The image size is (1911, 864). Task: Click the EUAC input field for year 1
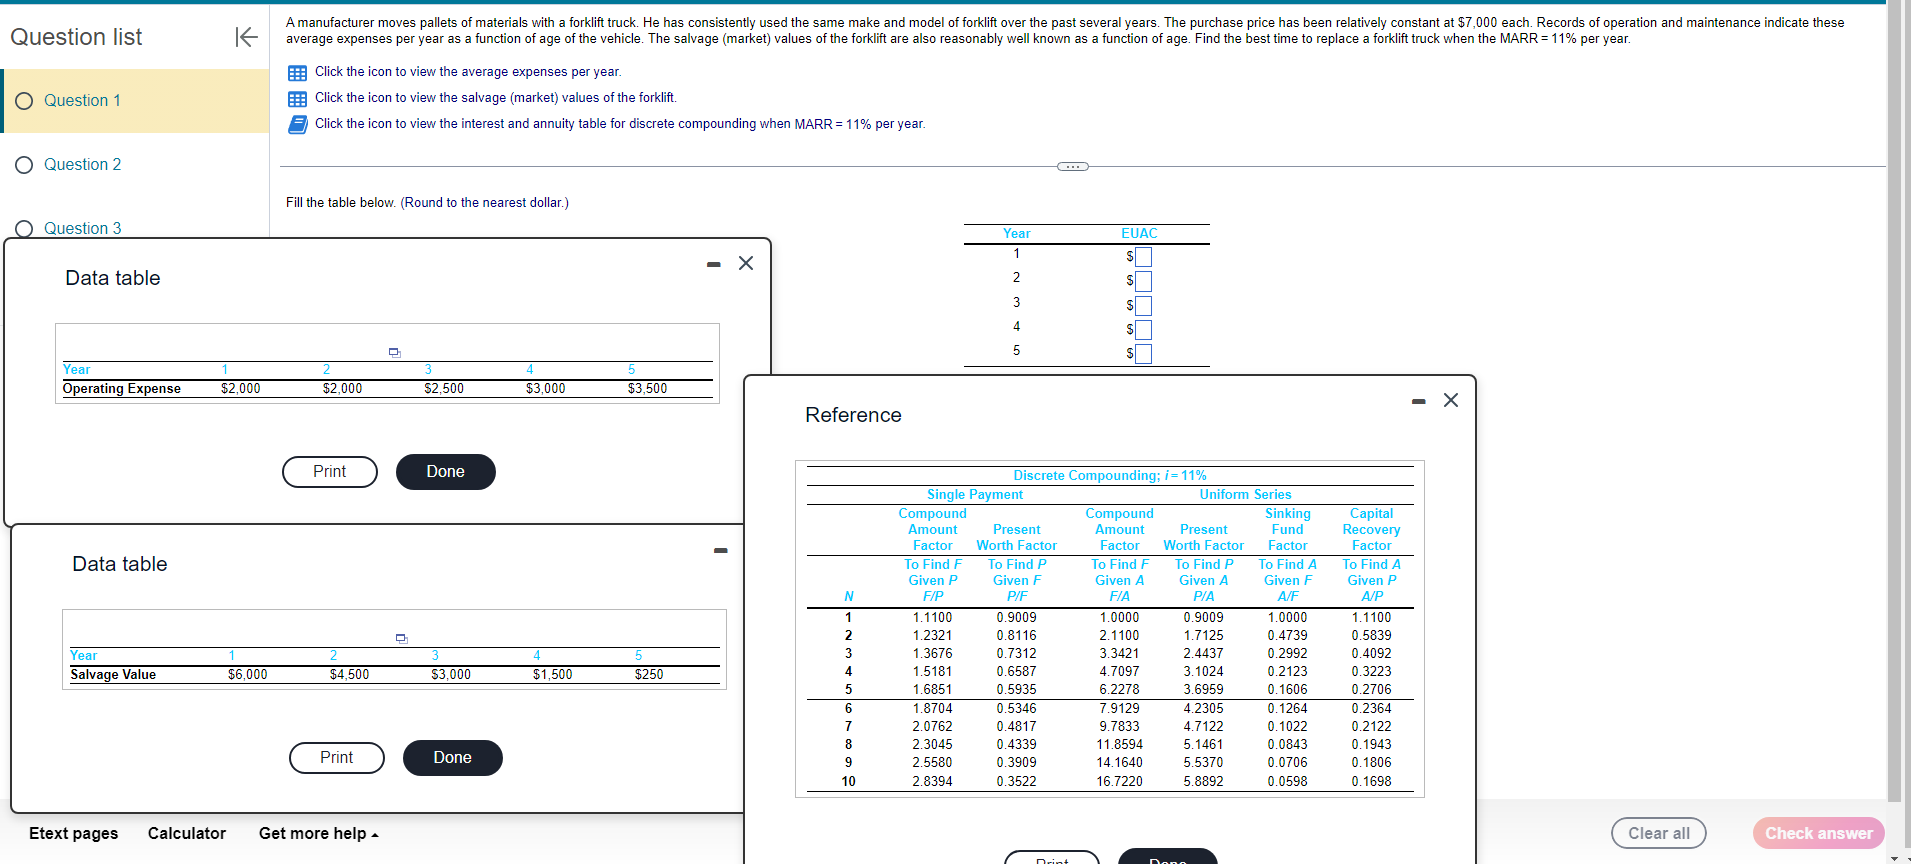pos(1144,257)
